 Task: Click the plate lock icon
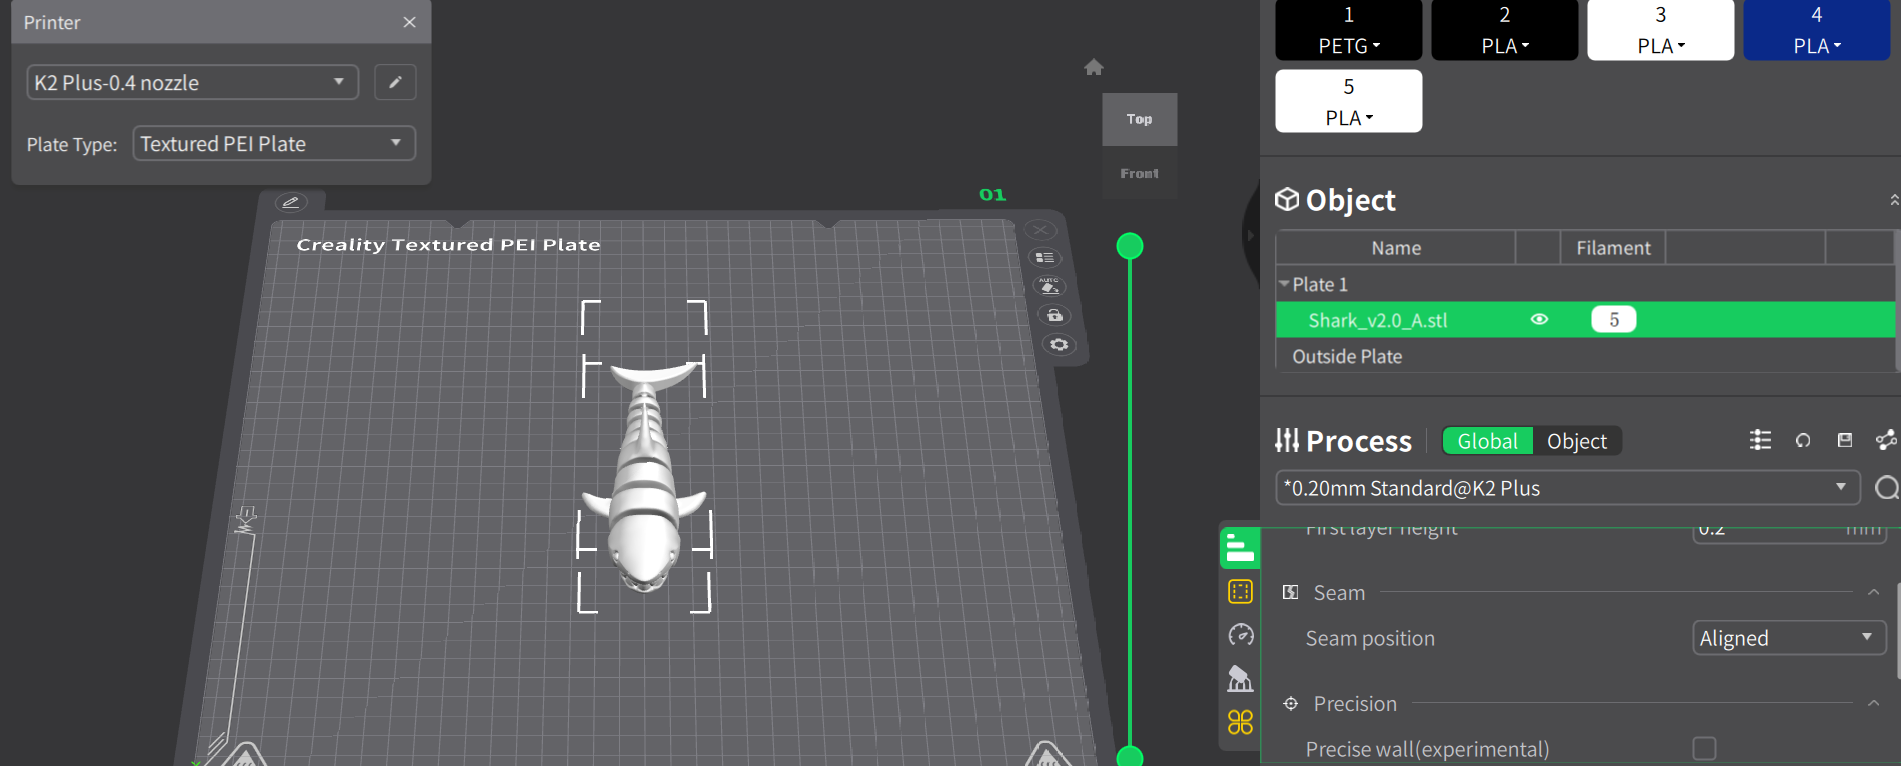tap(1054, 316)
